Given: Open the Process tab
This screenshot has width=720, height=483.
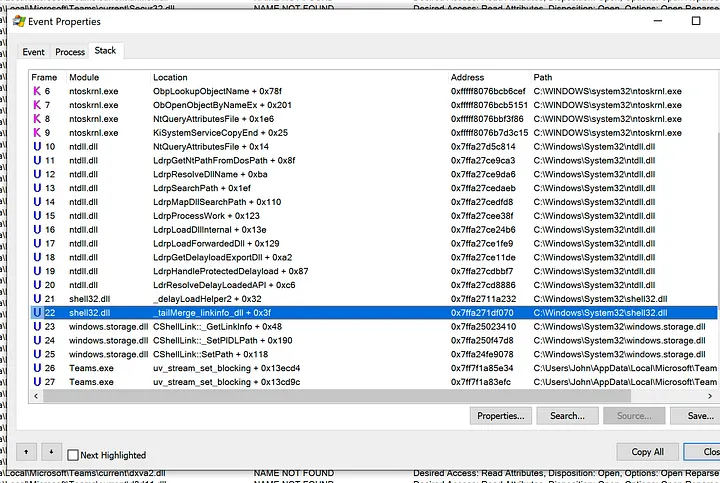Looking at the screenshot, I should (70, 52).
